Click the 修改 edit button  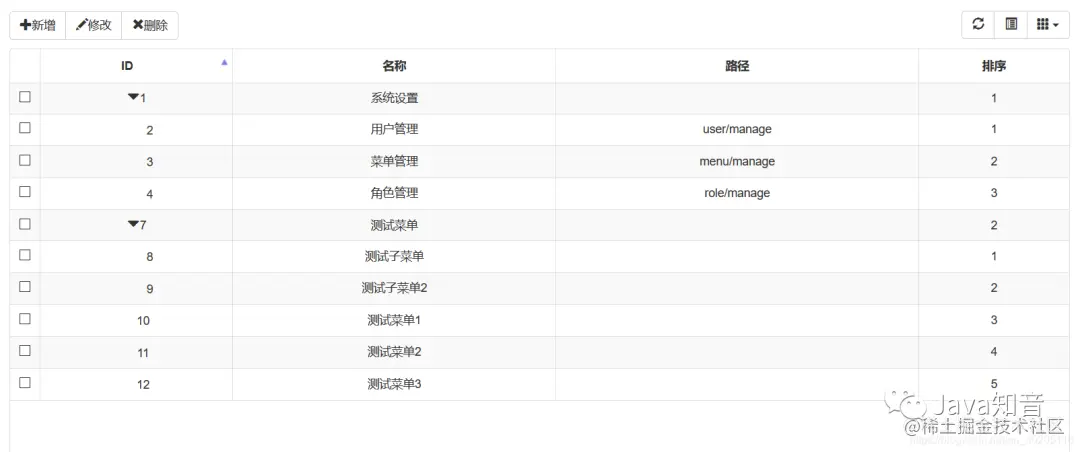tap(94, 25)
